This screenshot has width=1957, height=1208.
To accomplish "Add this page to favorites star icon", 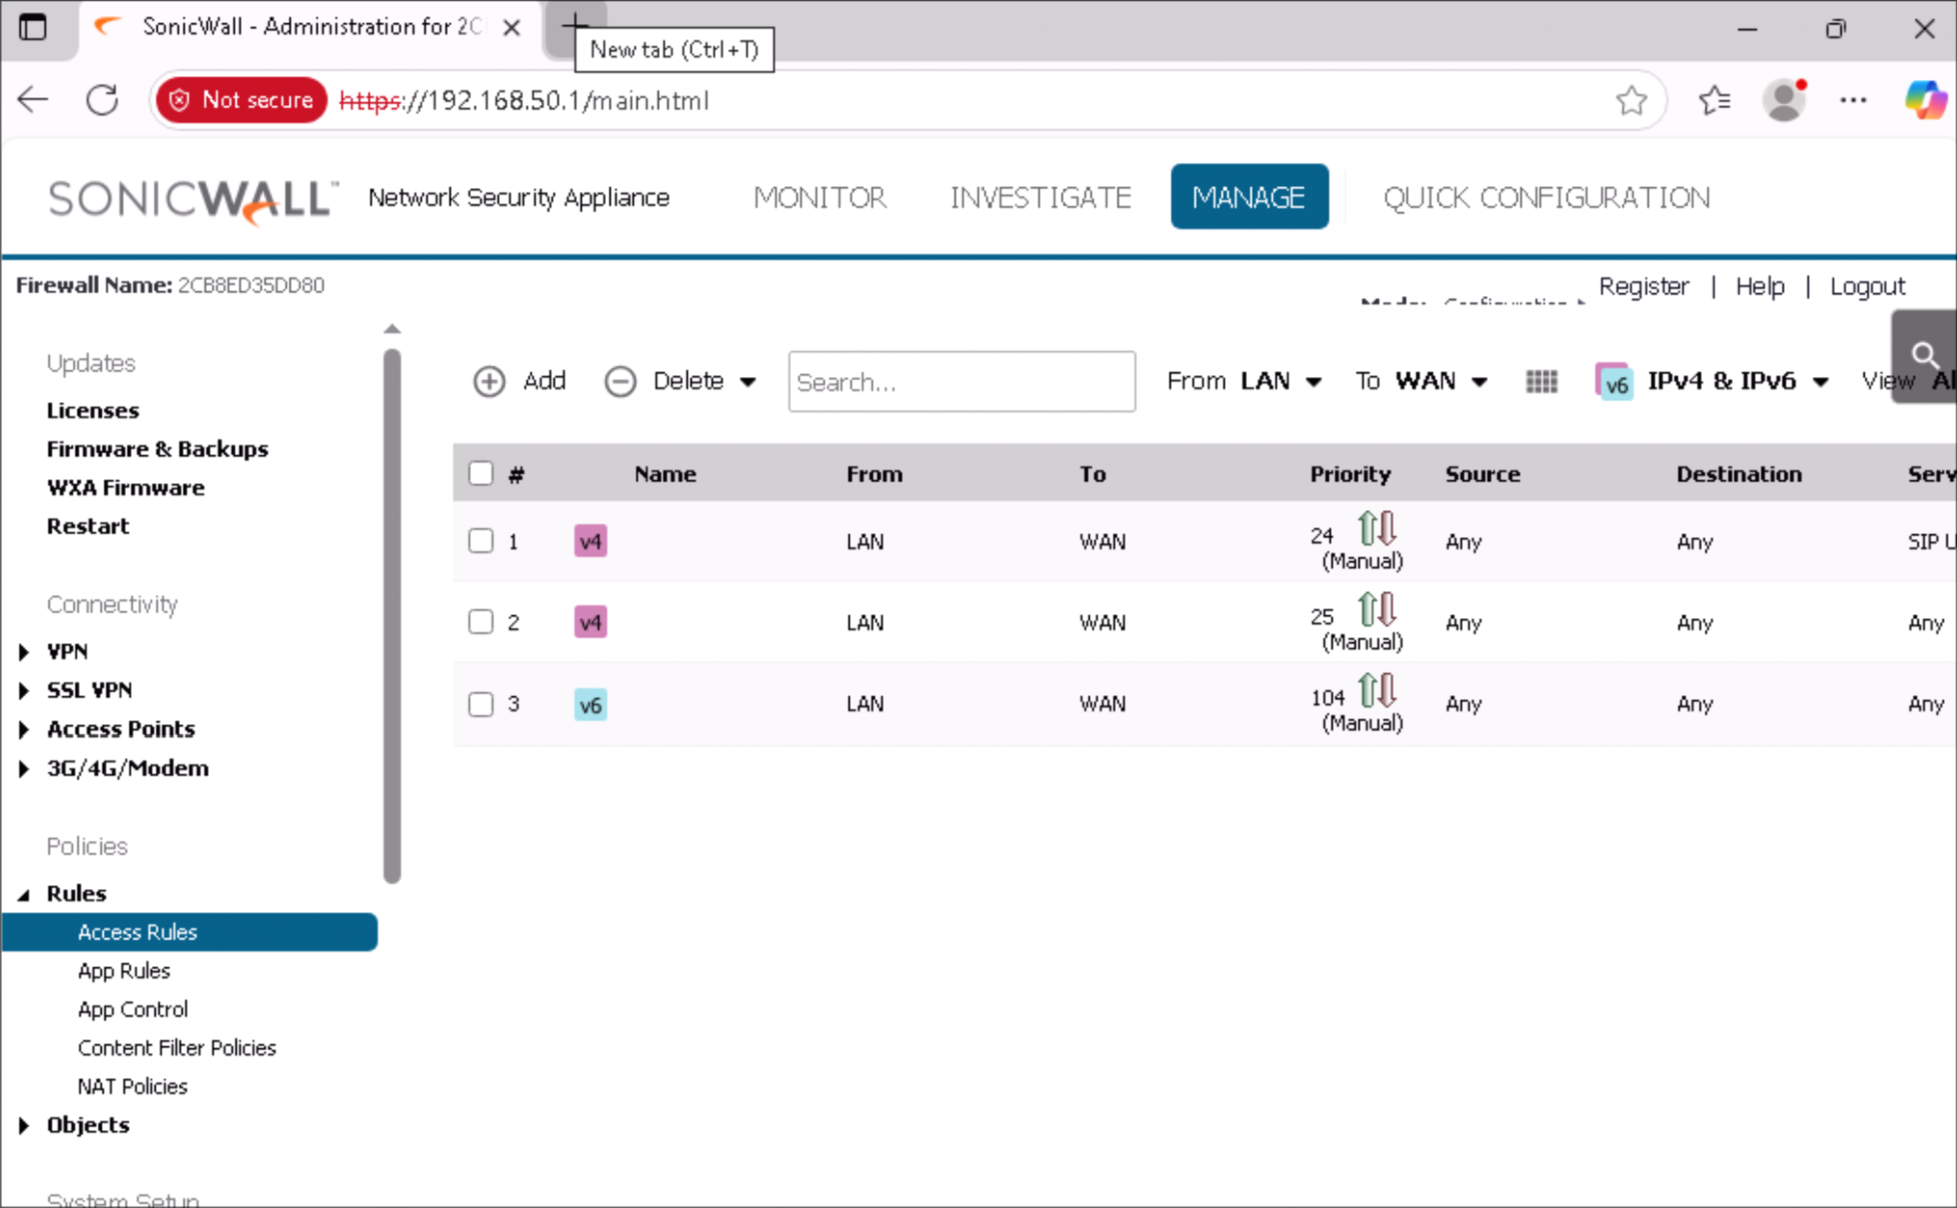I will point(1631,100).
